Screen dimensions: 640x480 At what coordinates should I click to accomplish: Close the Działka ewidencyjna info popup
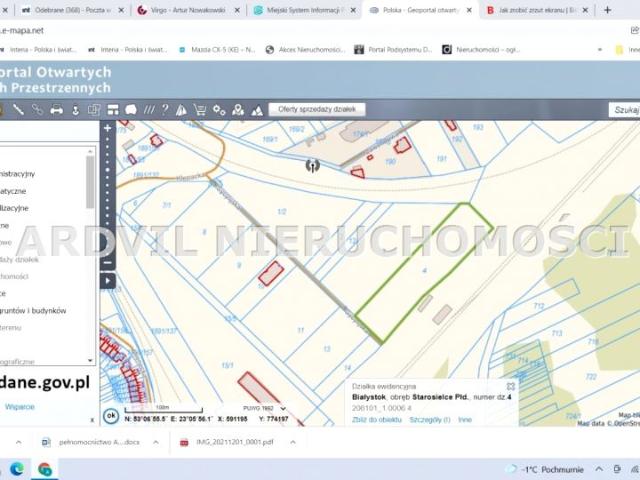click(511, 386)
